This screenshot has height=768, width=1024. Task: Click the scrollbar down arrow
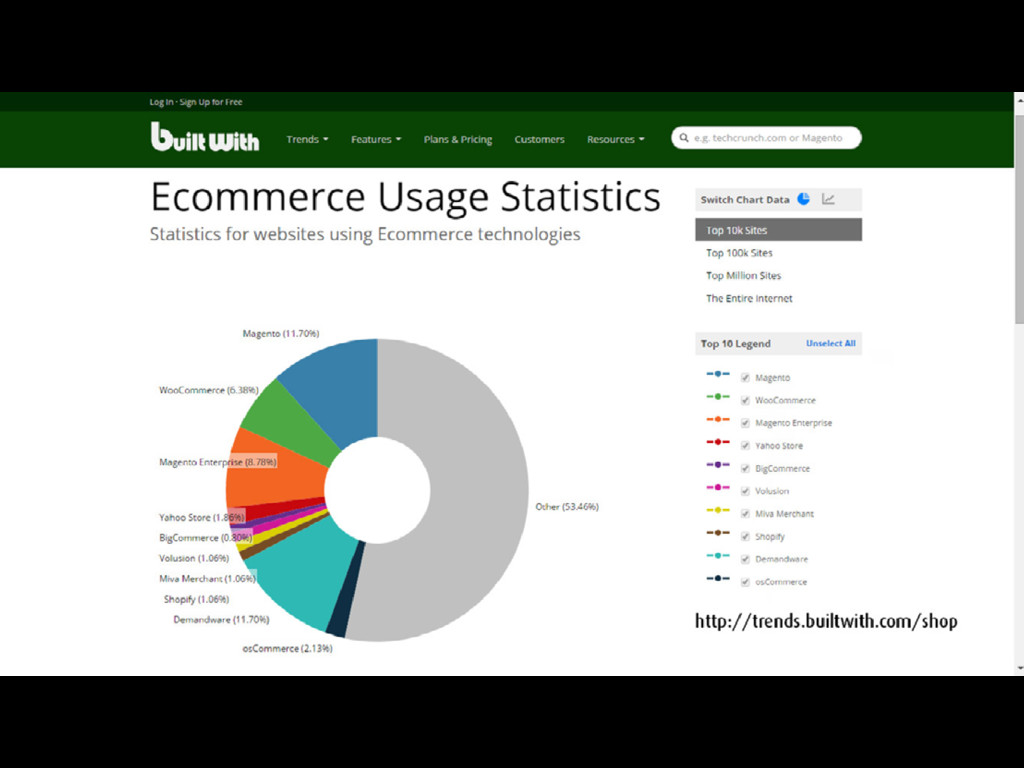(x=1019, y=668)
